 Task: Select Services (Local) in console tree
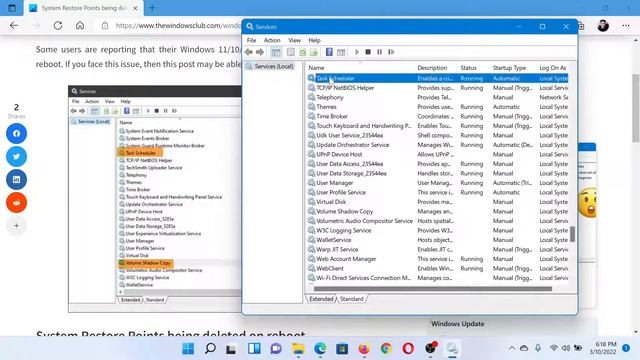coord(273,67)
